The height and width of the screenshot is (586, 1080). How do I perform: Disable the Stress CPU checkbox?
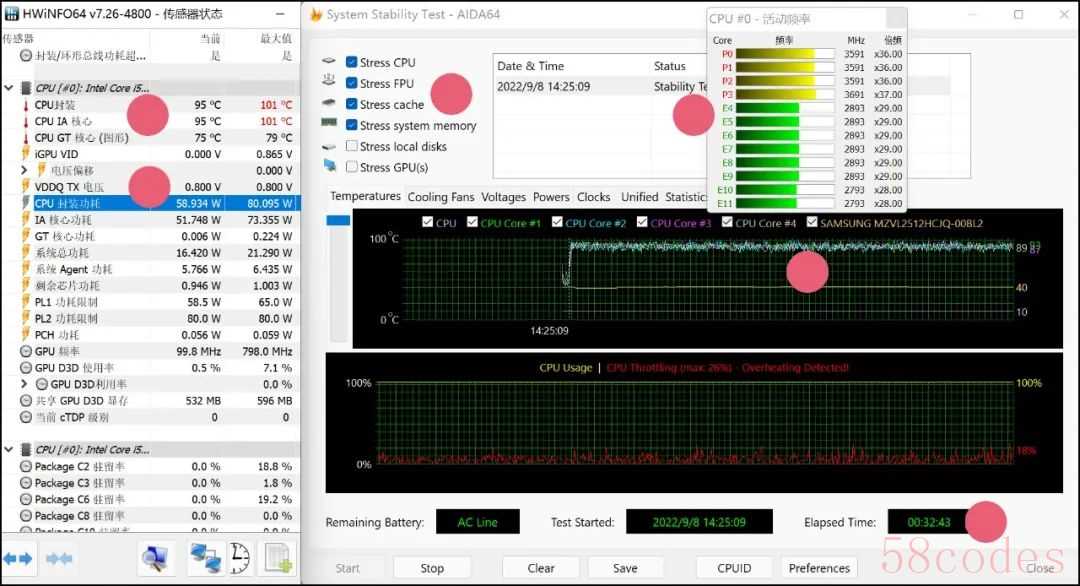click(x=352, y=63)
